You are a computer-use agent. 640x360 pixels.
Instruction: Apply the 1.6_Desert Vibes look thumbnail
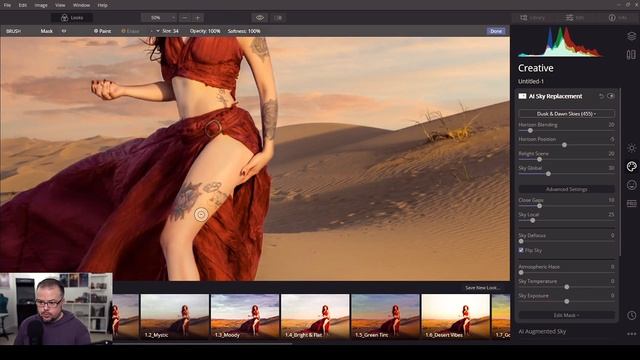(x=456, y=316)
